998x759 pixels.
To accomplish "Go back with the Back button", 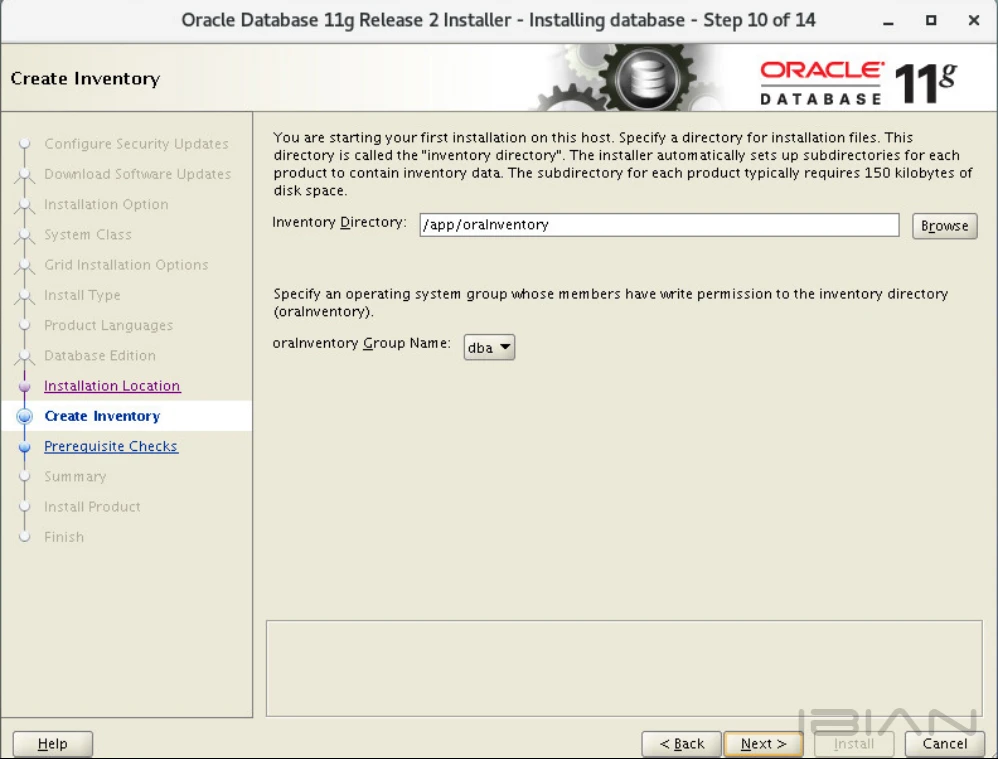I will point(681,744).
